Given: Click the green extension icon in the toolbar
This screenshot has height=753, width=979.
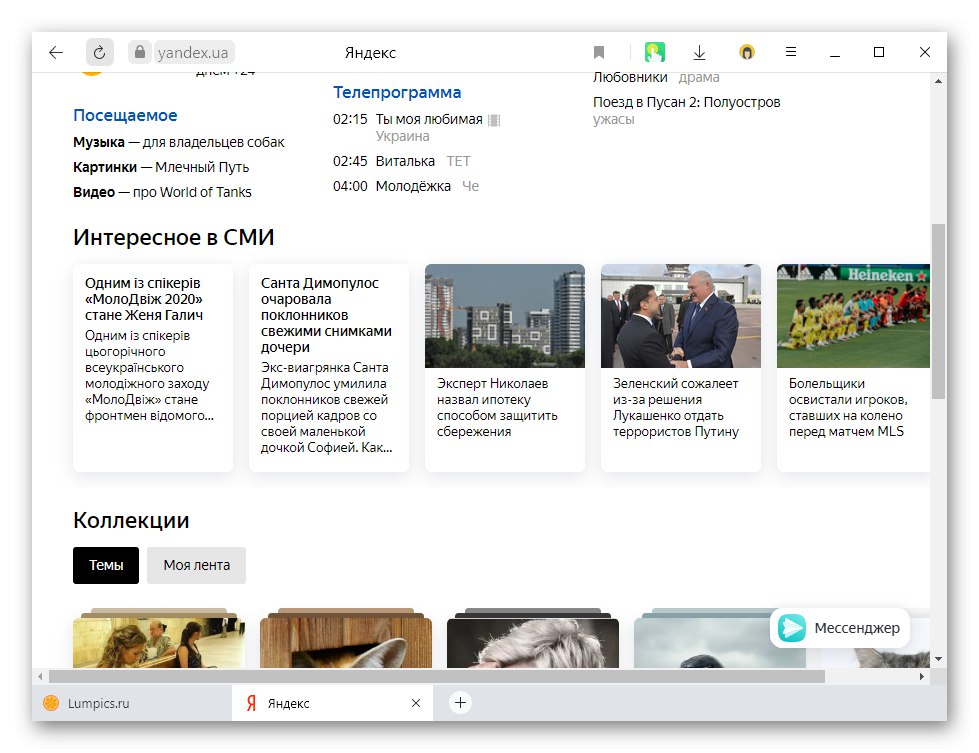Looking at the screenshot, I should pos(655,51).
